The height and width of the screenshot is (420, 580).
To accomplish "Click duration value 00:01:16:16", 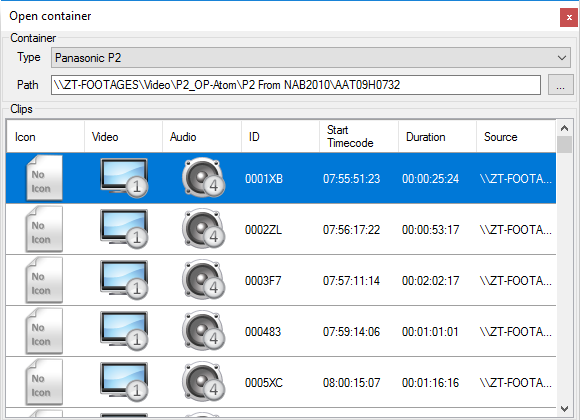I will (431, 383).
